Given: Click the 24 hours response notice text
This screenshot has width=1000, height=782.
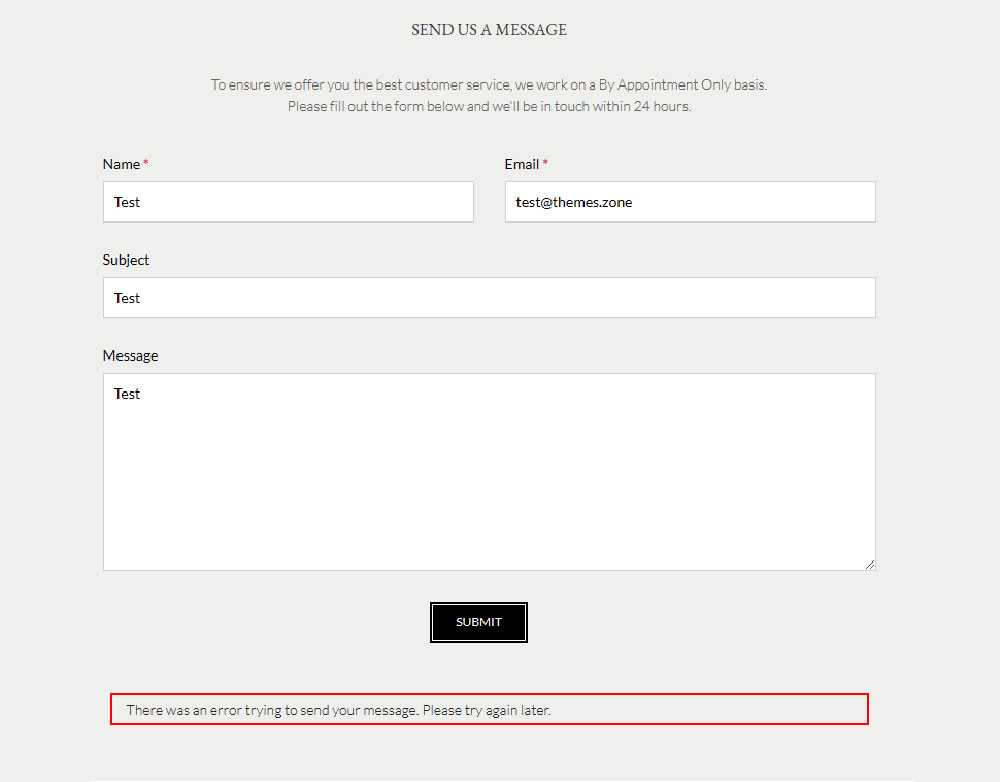Looking at the screenshot, I should tap(489, 105).
